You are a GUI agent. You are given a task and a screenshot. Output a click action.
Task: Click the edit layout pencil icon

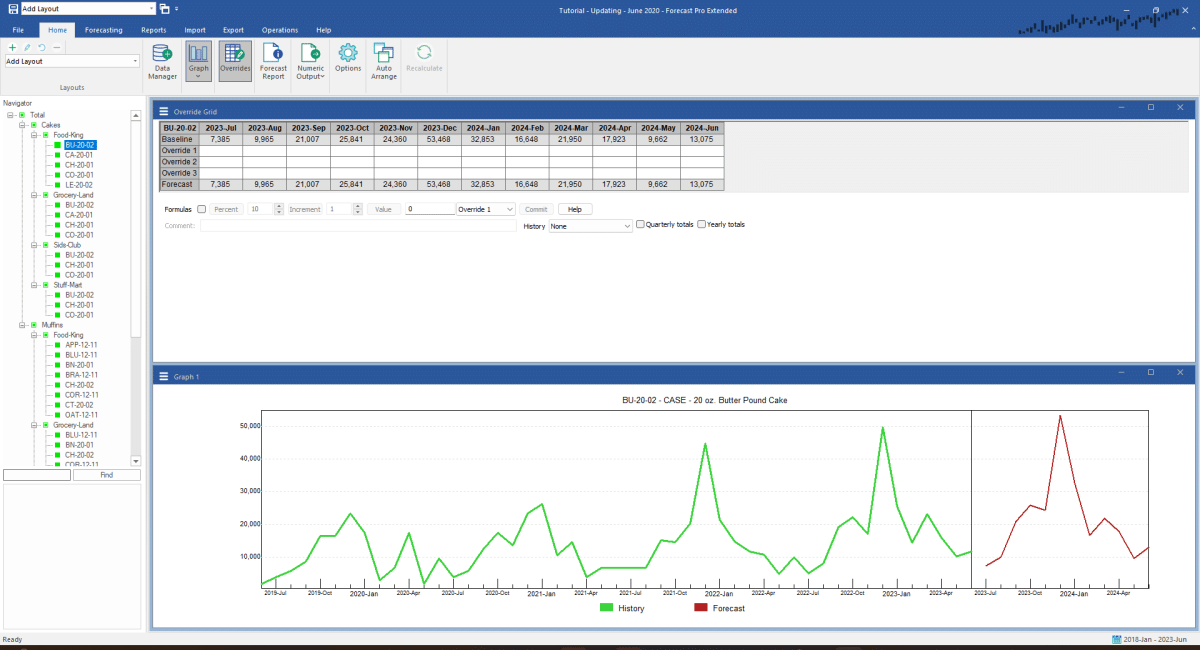[27, 47]
